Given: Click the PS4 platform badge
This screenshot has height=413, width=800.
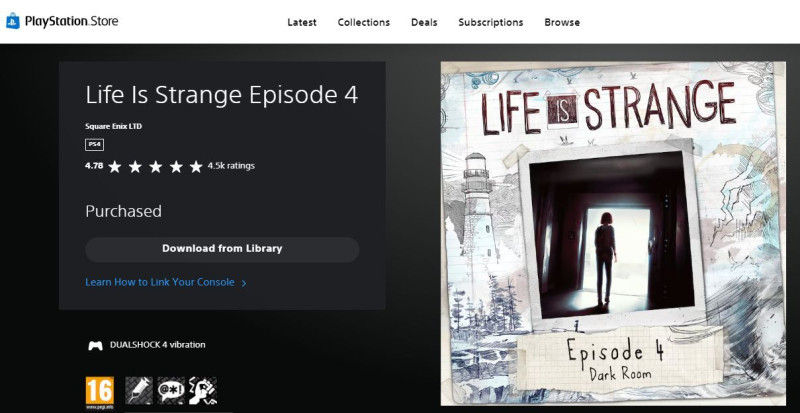Looking at the screenshot, I should (x=94, y=144).
